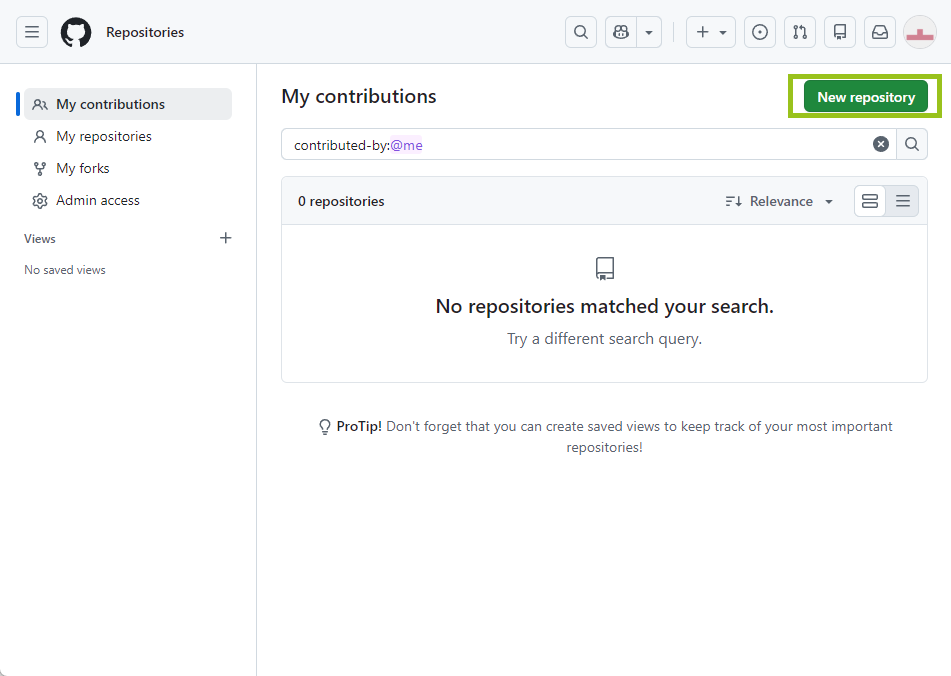
Task: Click the Repositories title in the header
Action: [x=145, y=32]
